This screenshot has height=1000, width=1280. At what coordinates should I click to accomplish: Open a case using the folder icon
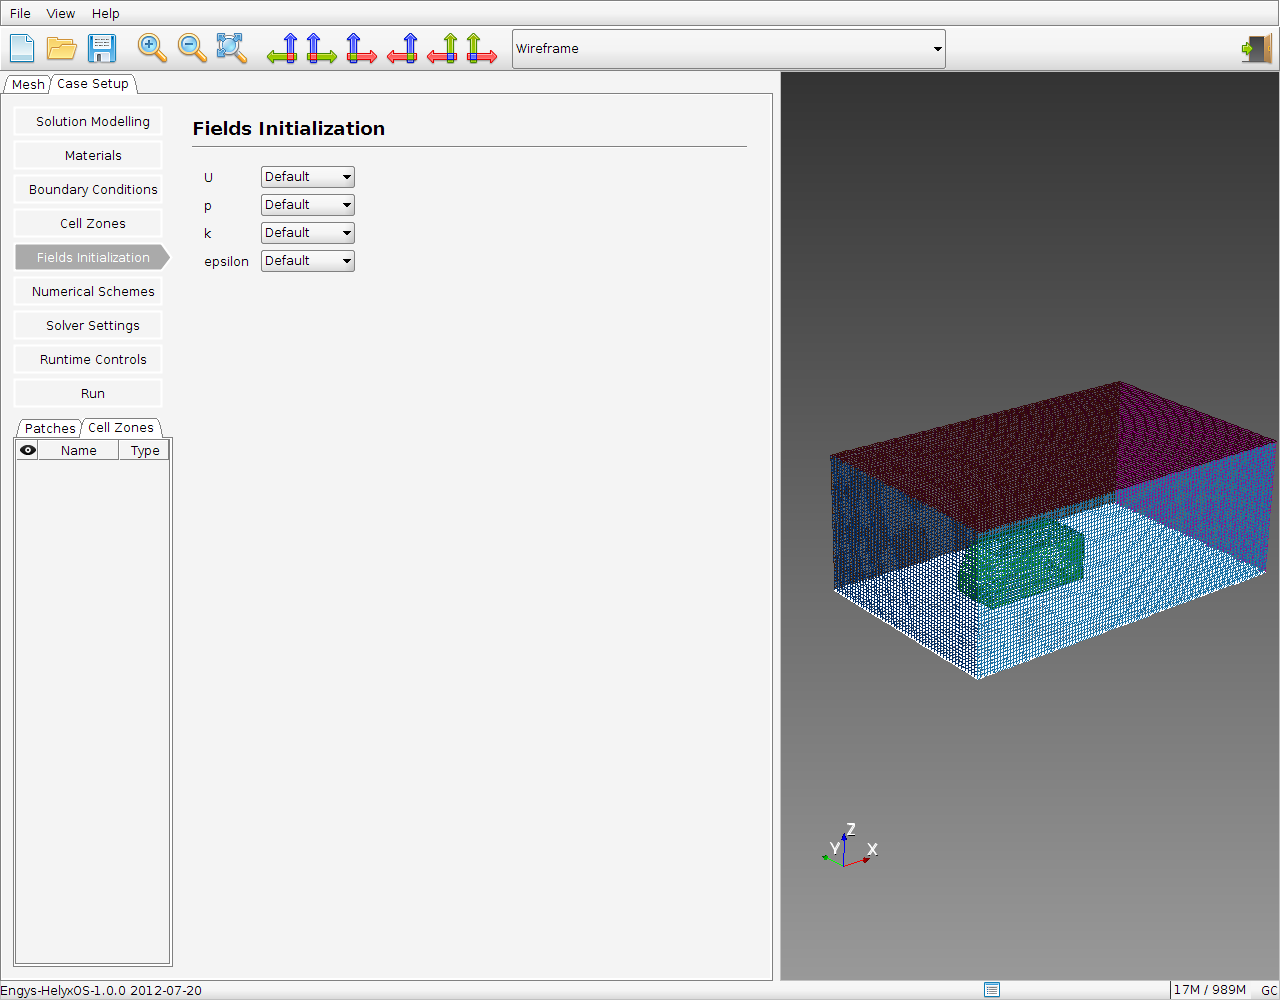tap(62, 48)
